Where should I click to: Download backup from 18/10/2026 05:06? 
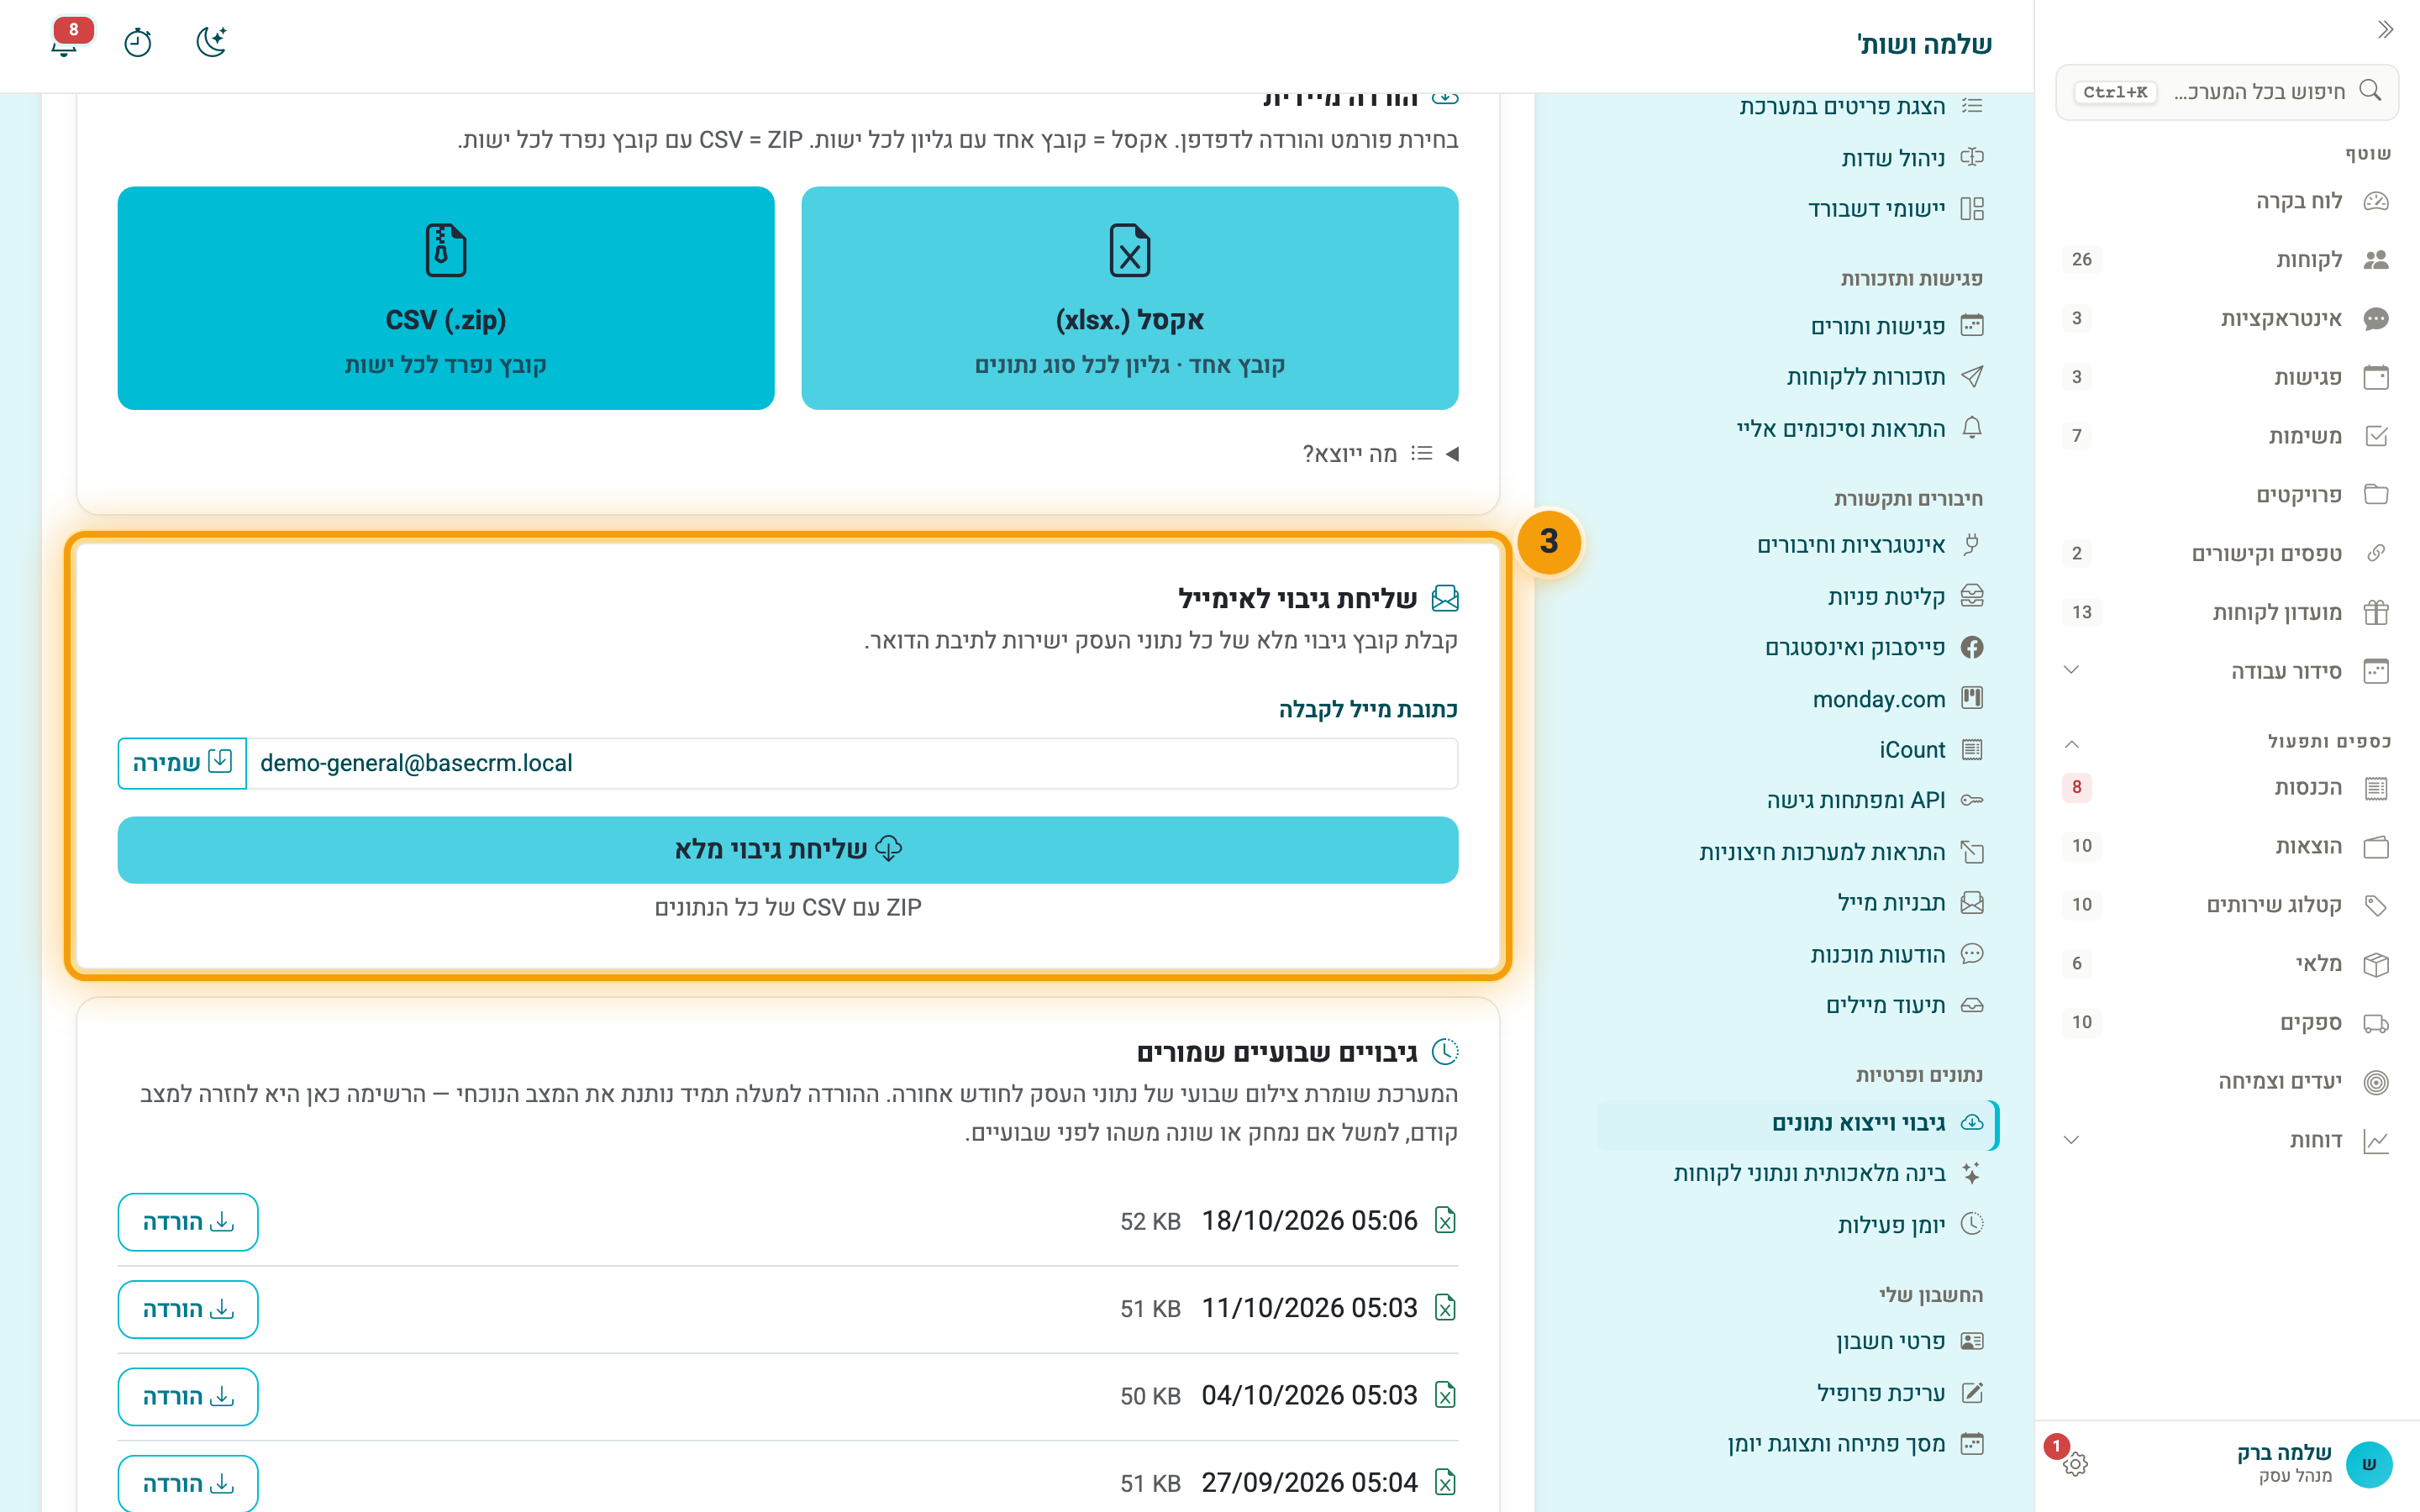tap(188, 1222)
